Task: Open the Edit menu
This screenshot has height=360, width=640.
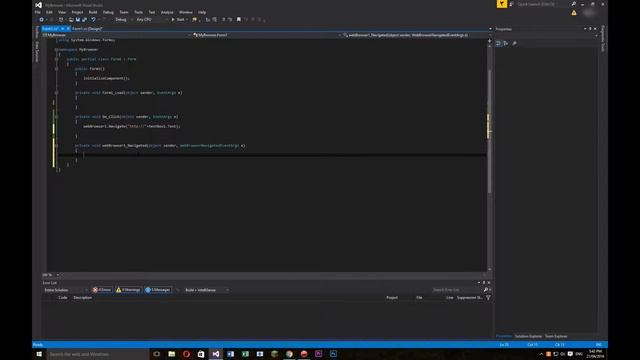Action: 49,12
